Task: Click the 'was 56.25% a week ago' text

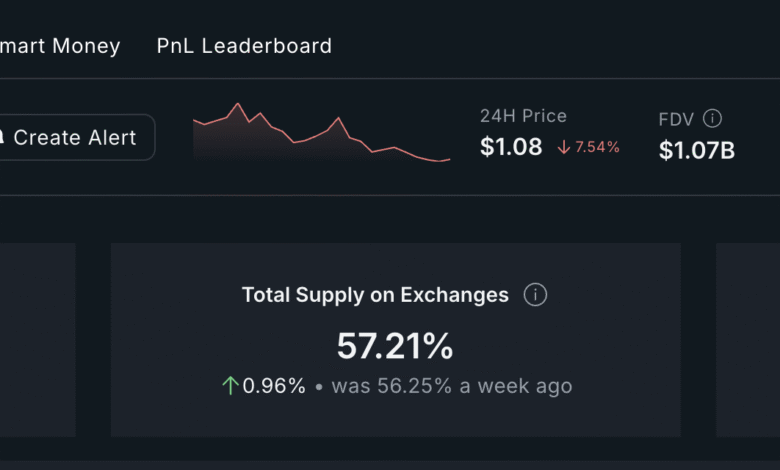Action: click(x=452, y=386)
